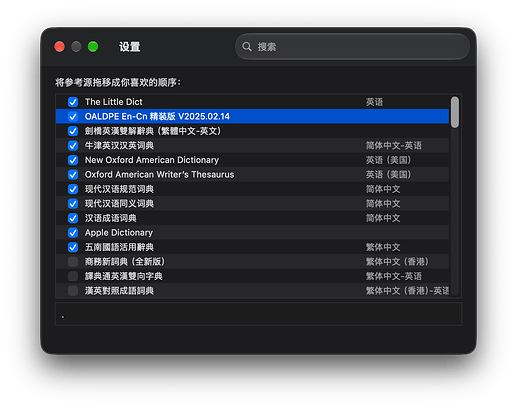Image resolution: width=517 pixels, height=408 pixels.
Task: Select The Little Dict row name
Action: [114, 102]
